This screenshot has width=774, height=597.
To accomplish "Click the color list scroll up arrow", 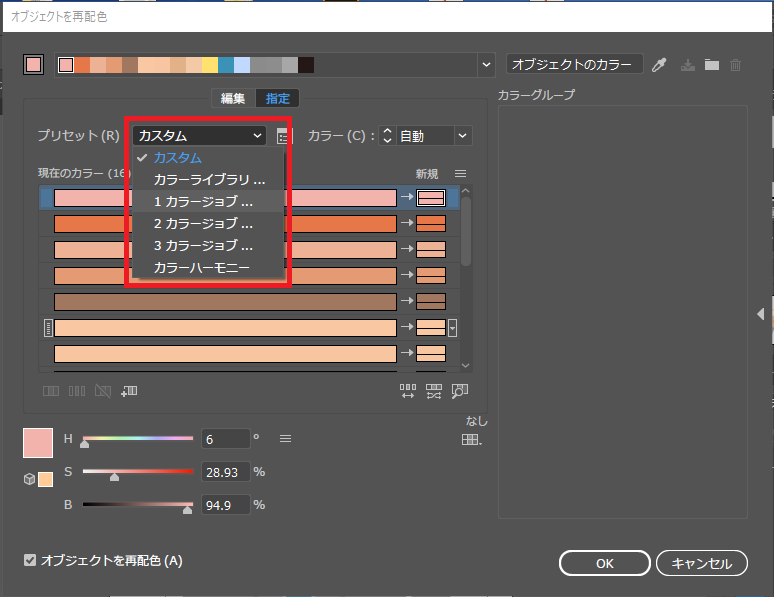I will tap(465, 190).
